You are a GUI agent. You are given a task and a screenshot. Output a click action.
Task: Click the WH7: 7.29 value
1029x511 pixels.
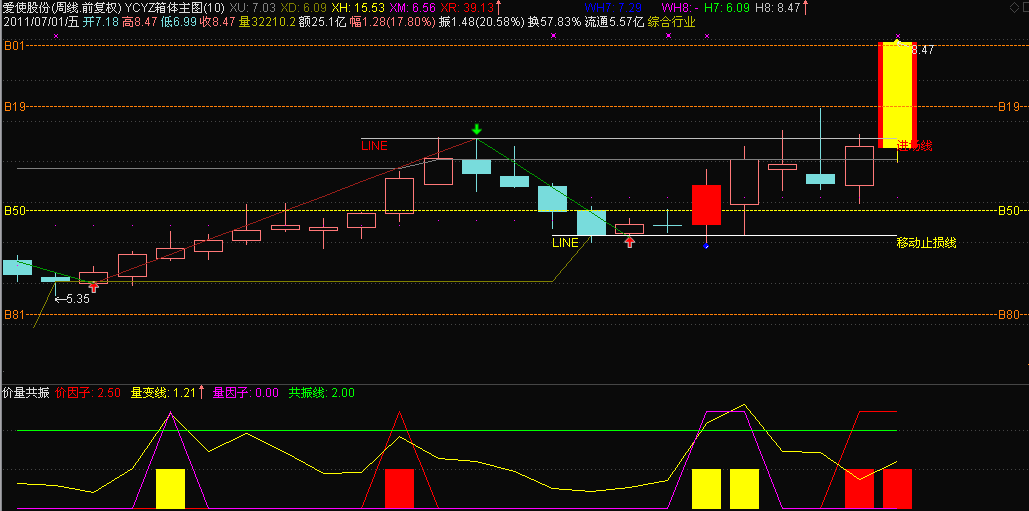coord(614,8)
